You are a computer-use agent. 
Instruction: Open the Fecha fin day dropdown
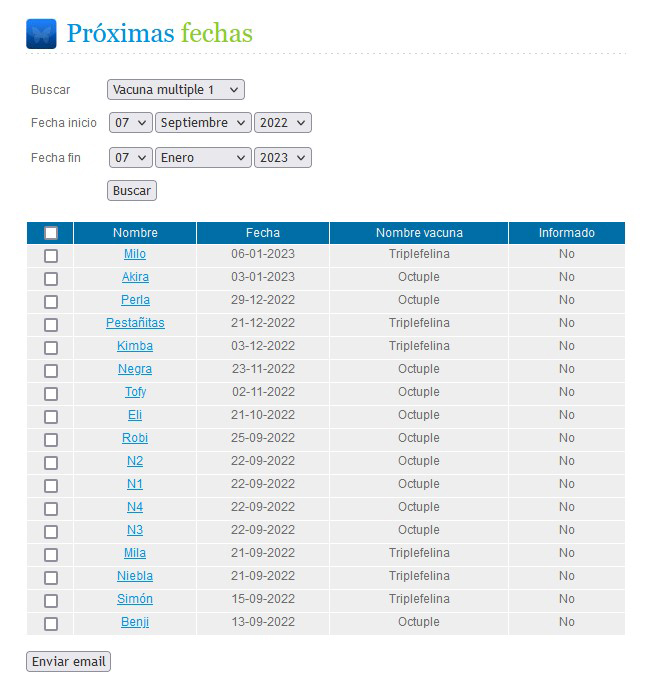pyautogui.click(x=131, y=158)
